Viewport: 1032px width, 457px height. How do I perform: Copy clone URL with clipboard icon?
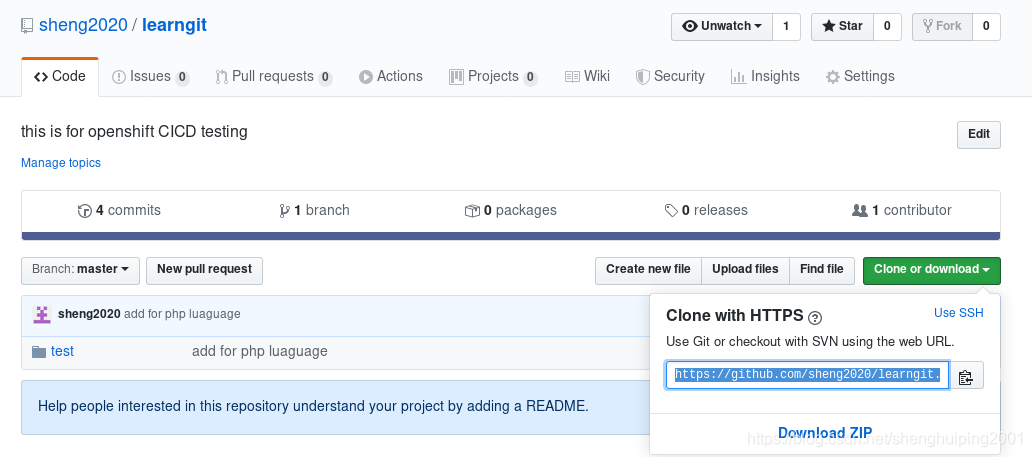click(966, 377)
